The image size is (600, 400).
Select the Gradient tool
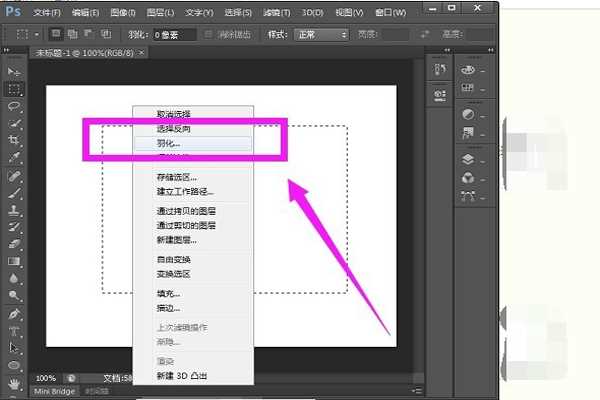coord(14,261)
